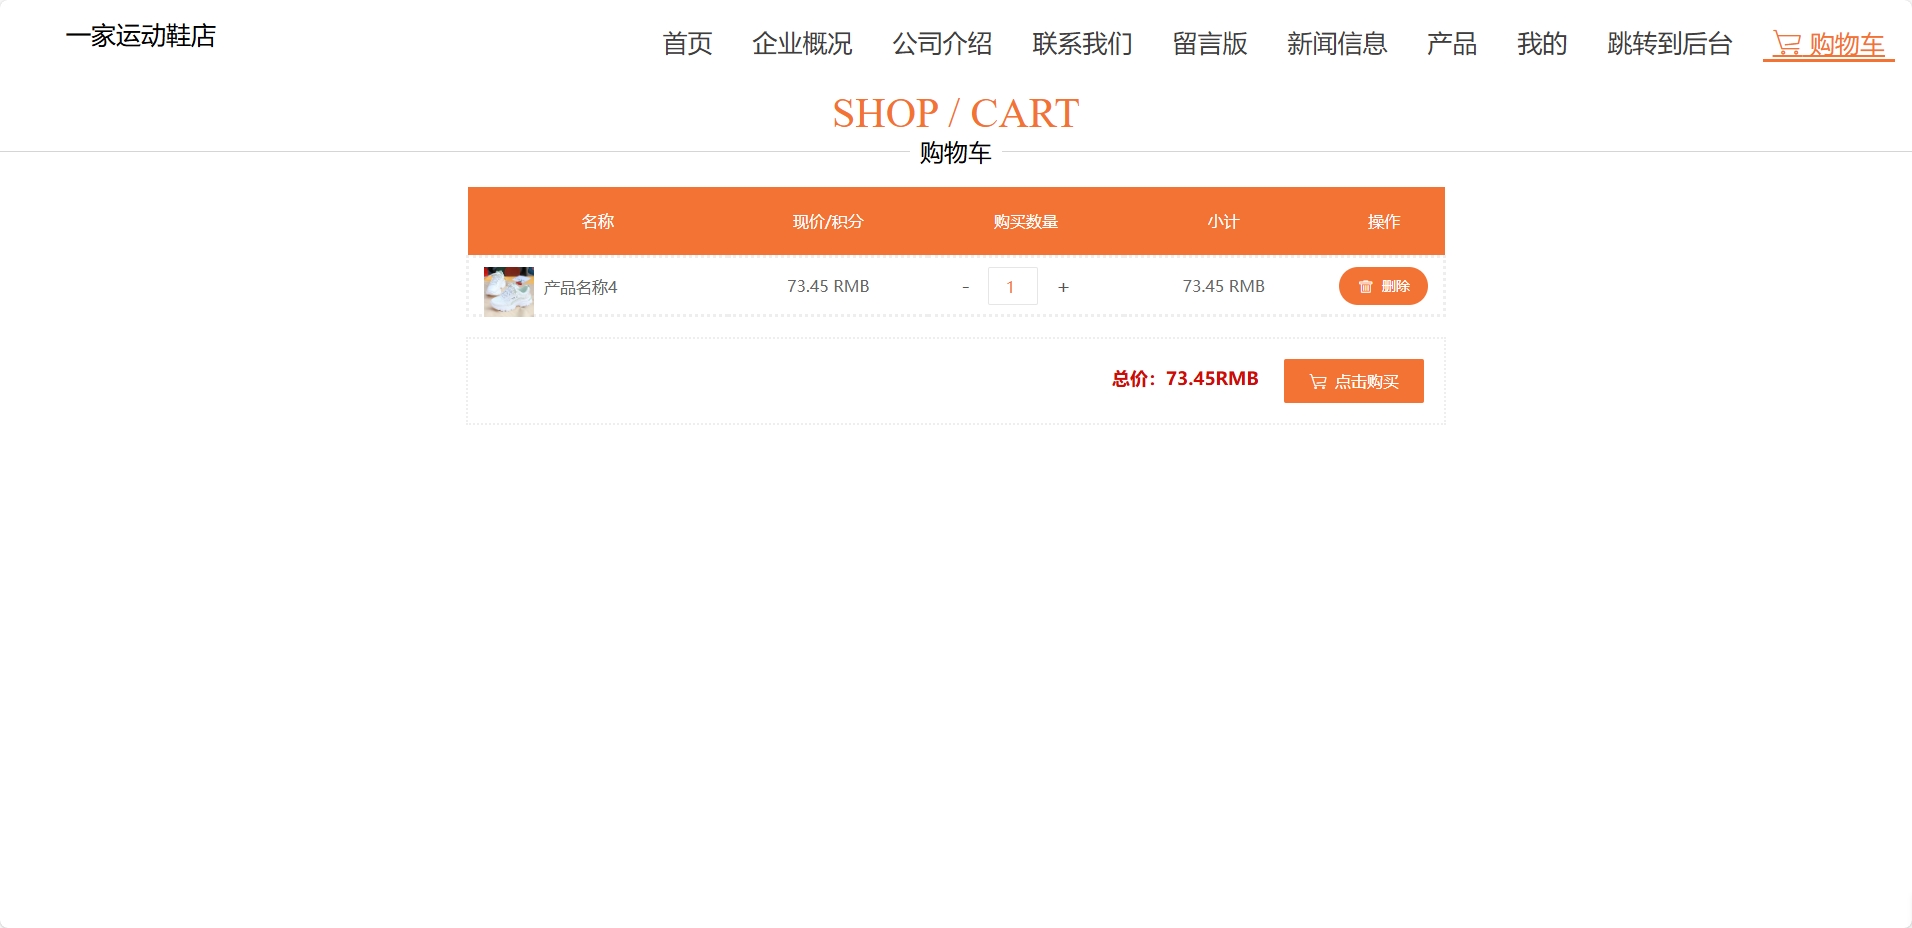Click the 点击购买 purchase button

[x=1353, y=381]
